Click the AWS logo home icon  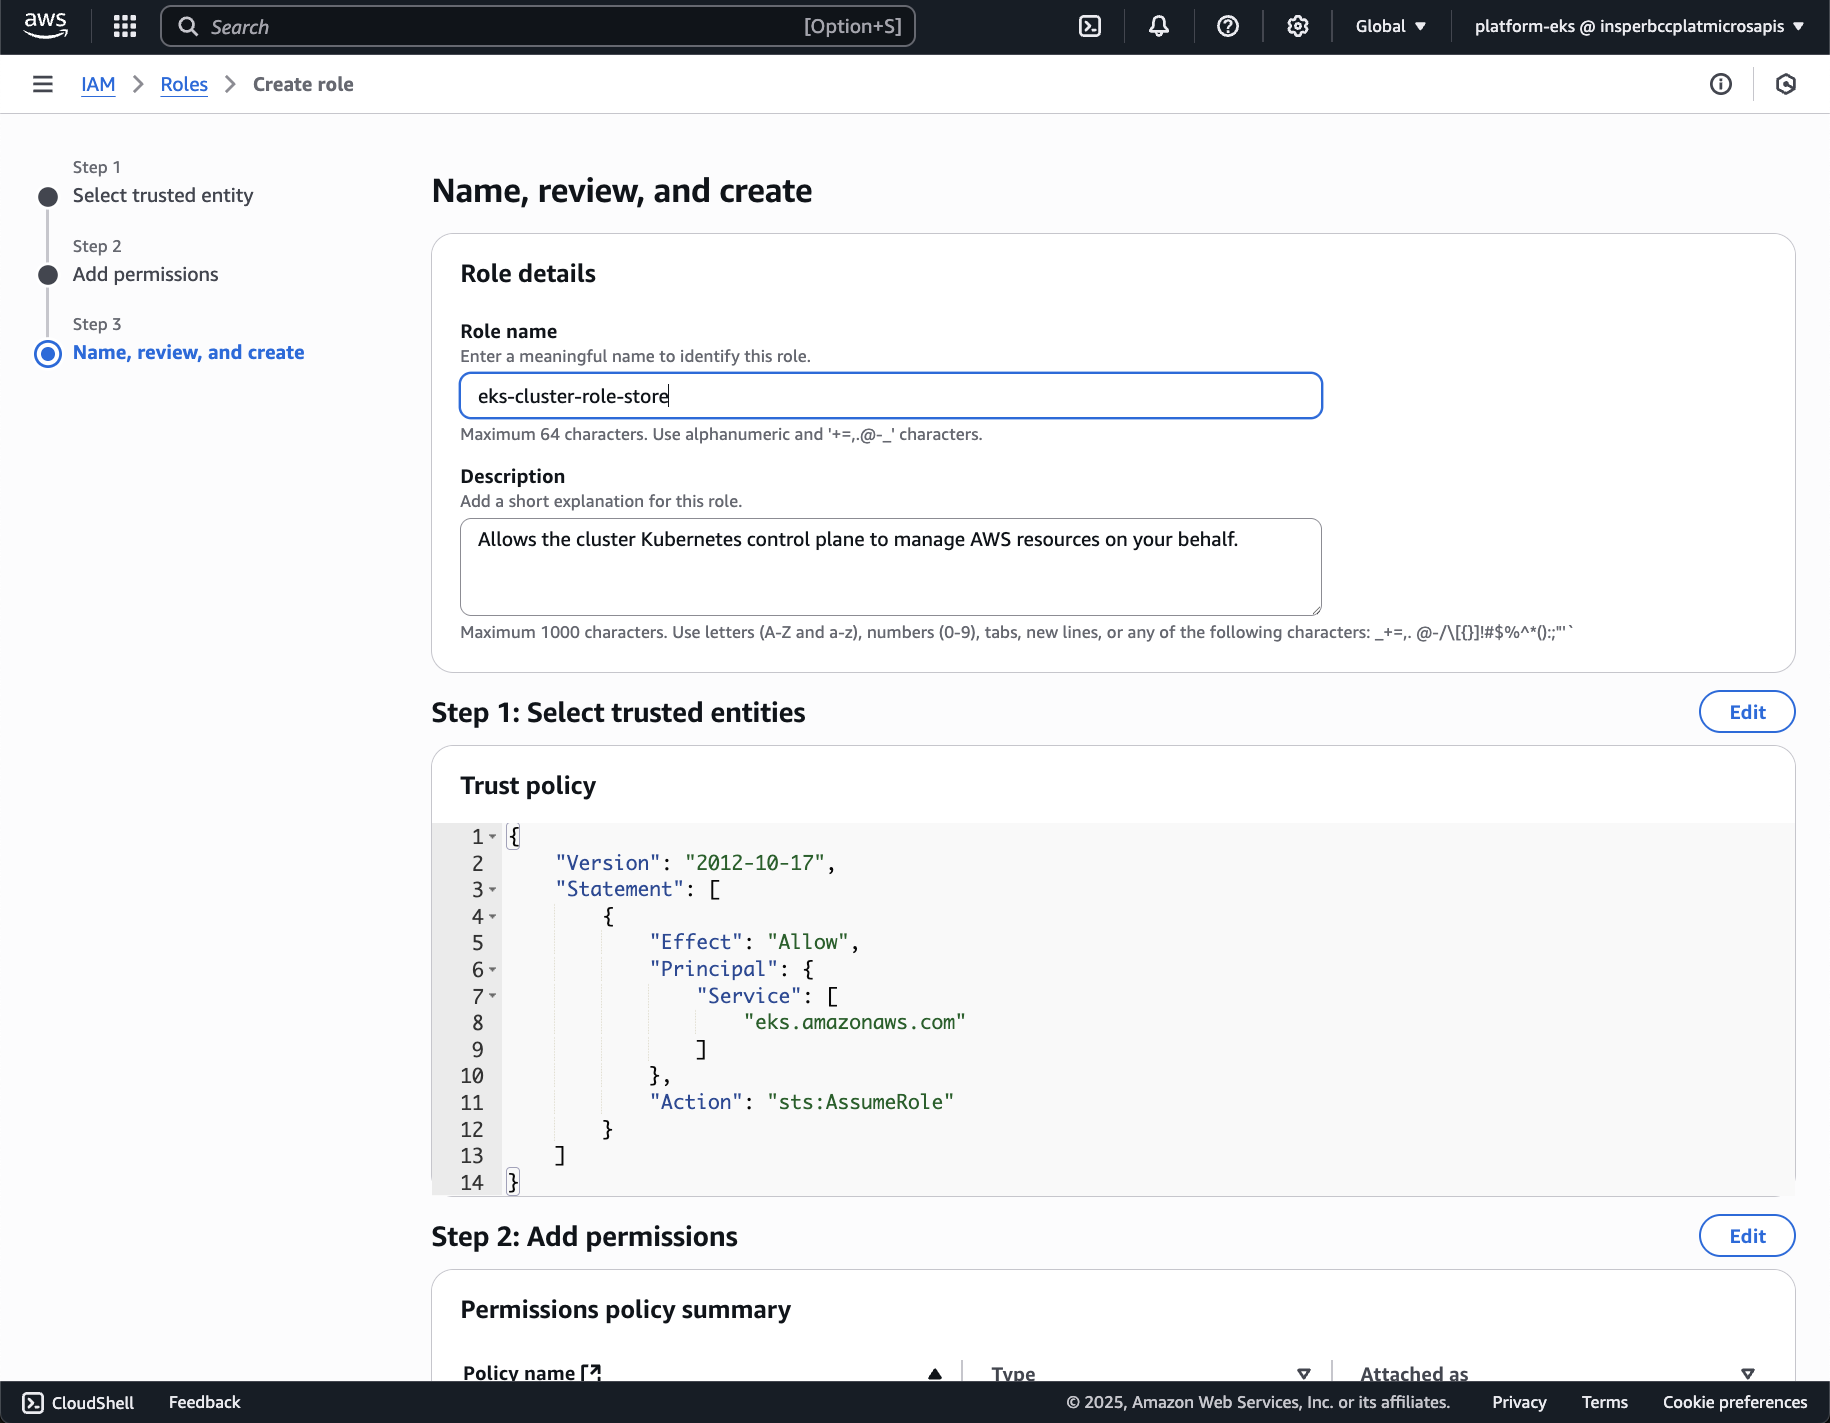[x=45, y=26]
